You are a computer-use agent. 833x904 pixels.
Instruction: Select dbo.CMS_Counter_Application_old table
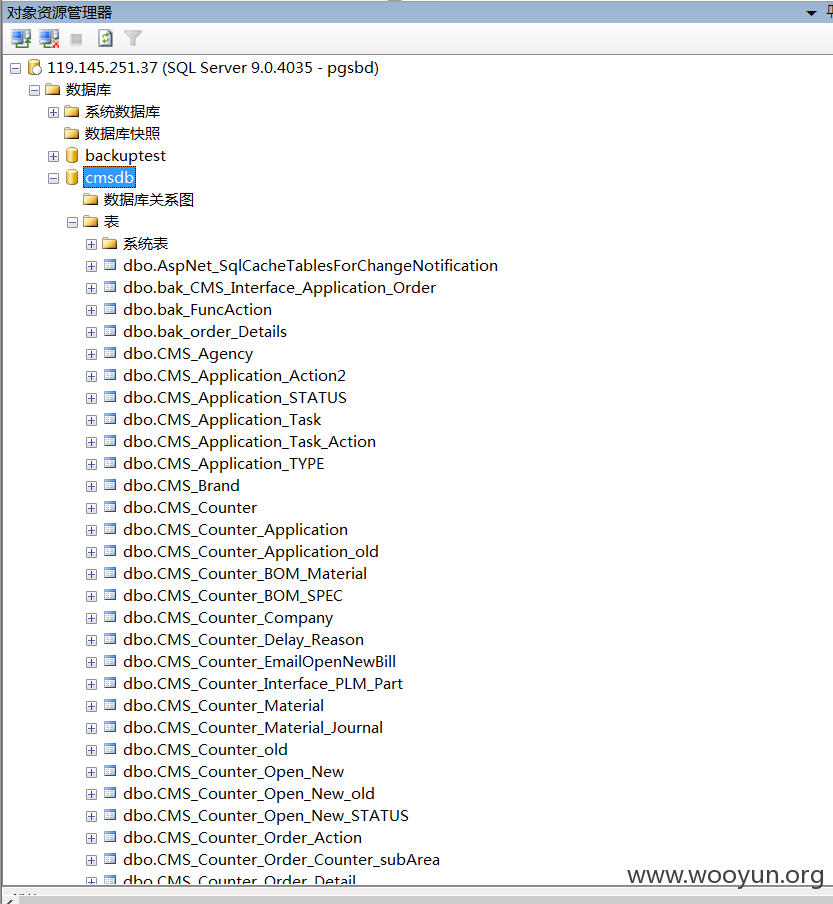[x=251, y=552]
